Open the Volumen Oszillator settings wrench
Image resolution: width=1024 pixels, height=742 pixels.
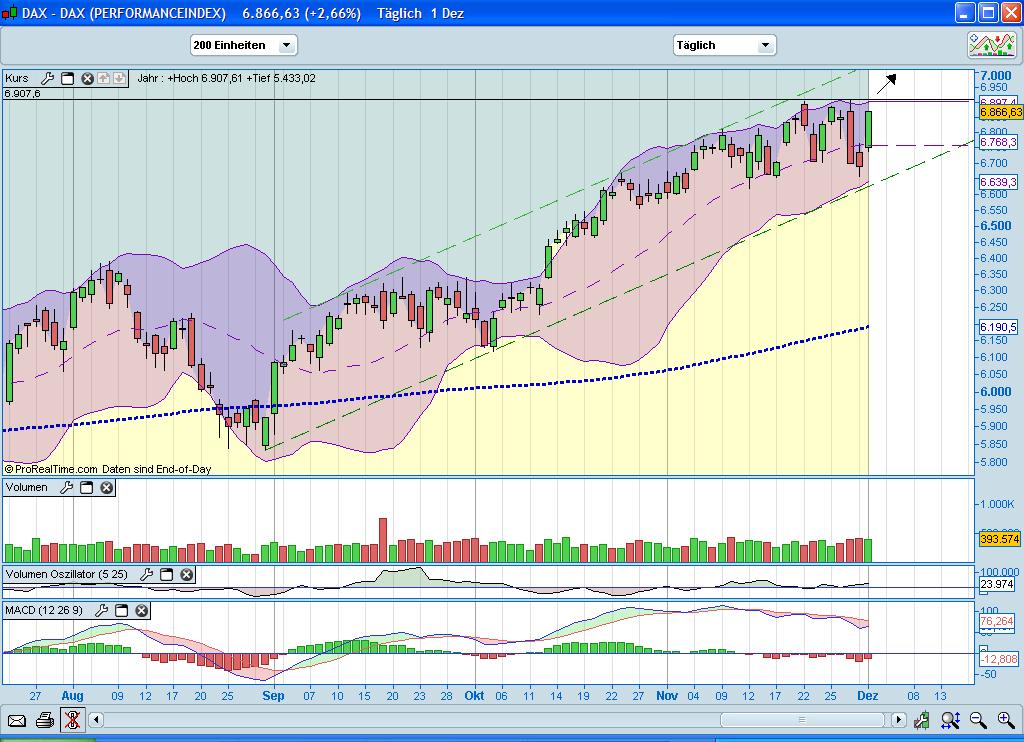click(148, 575)
